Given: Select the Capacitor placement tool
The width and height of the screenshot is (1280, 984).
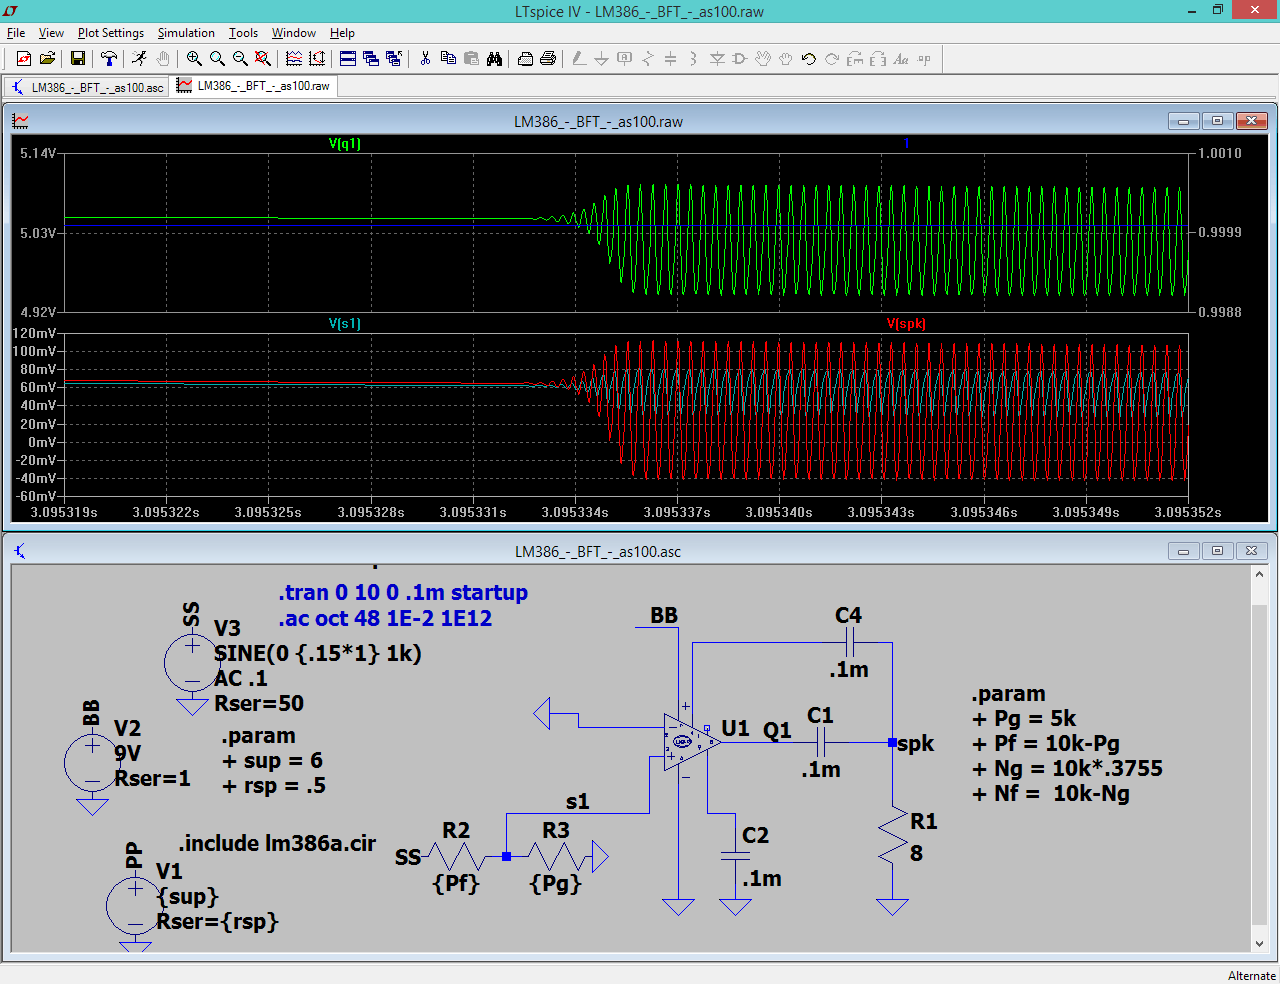Looking at the screenshot, I should click(671, 59).
